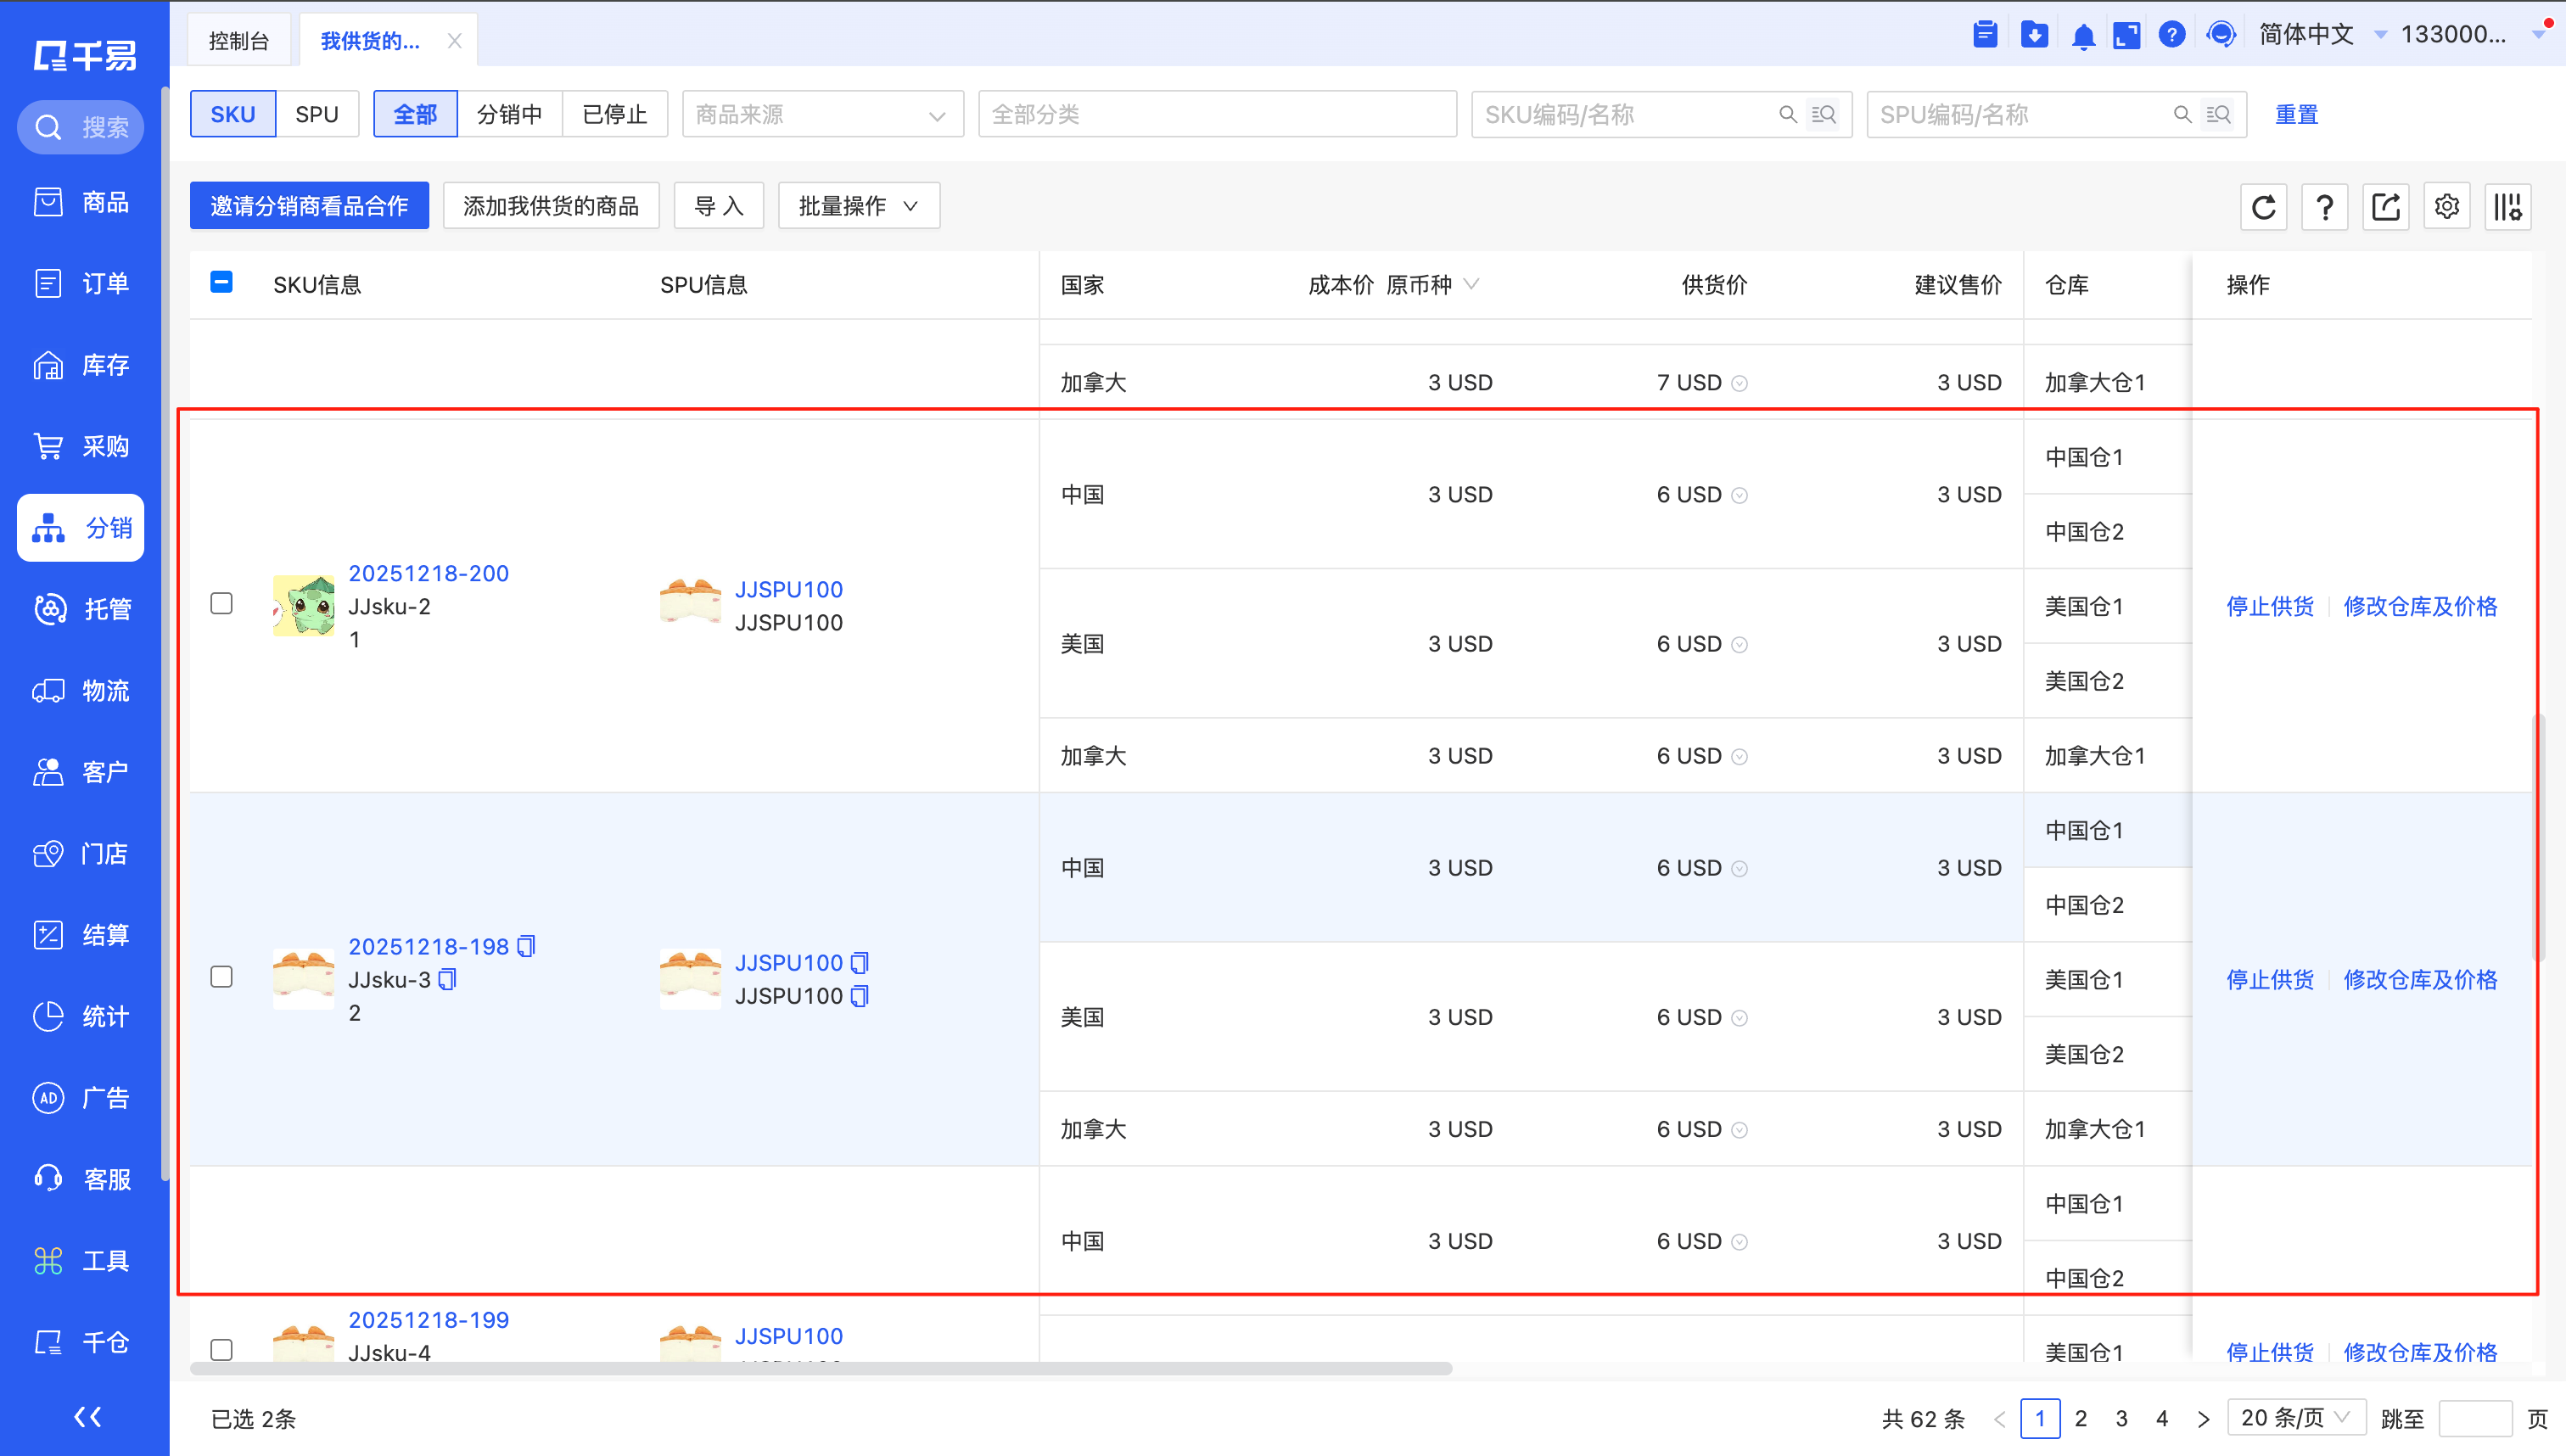
Task: Open the 20 条/页 page size dropdown
Action: (2296, 1418)
